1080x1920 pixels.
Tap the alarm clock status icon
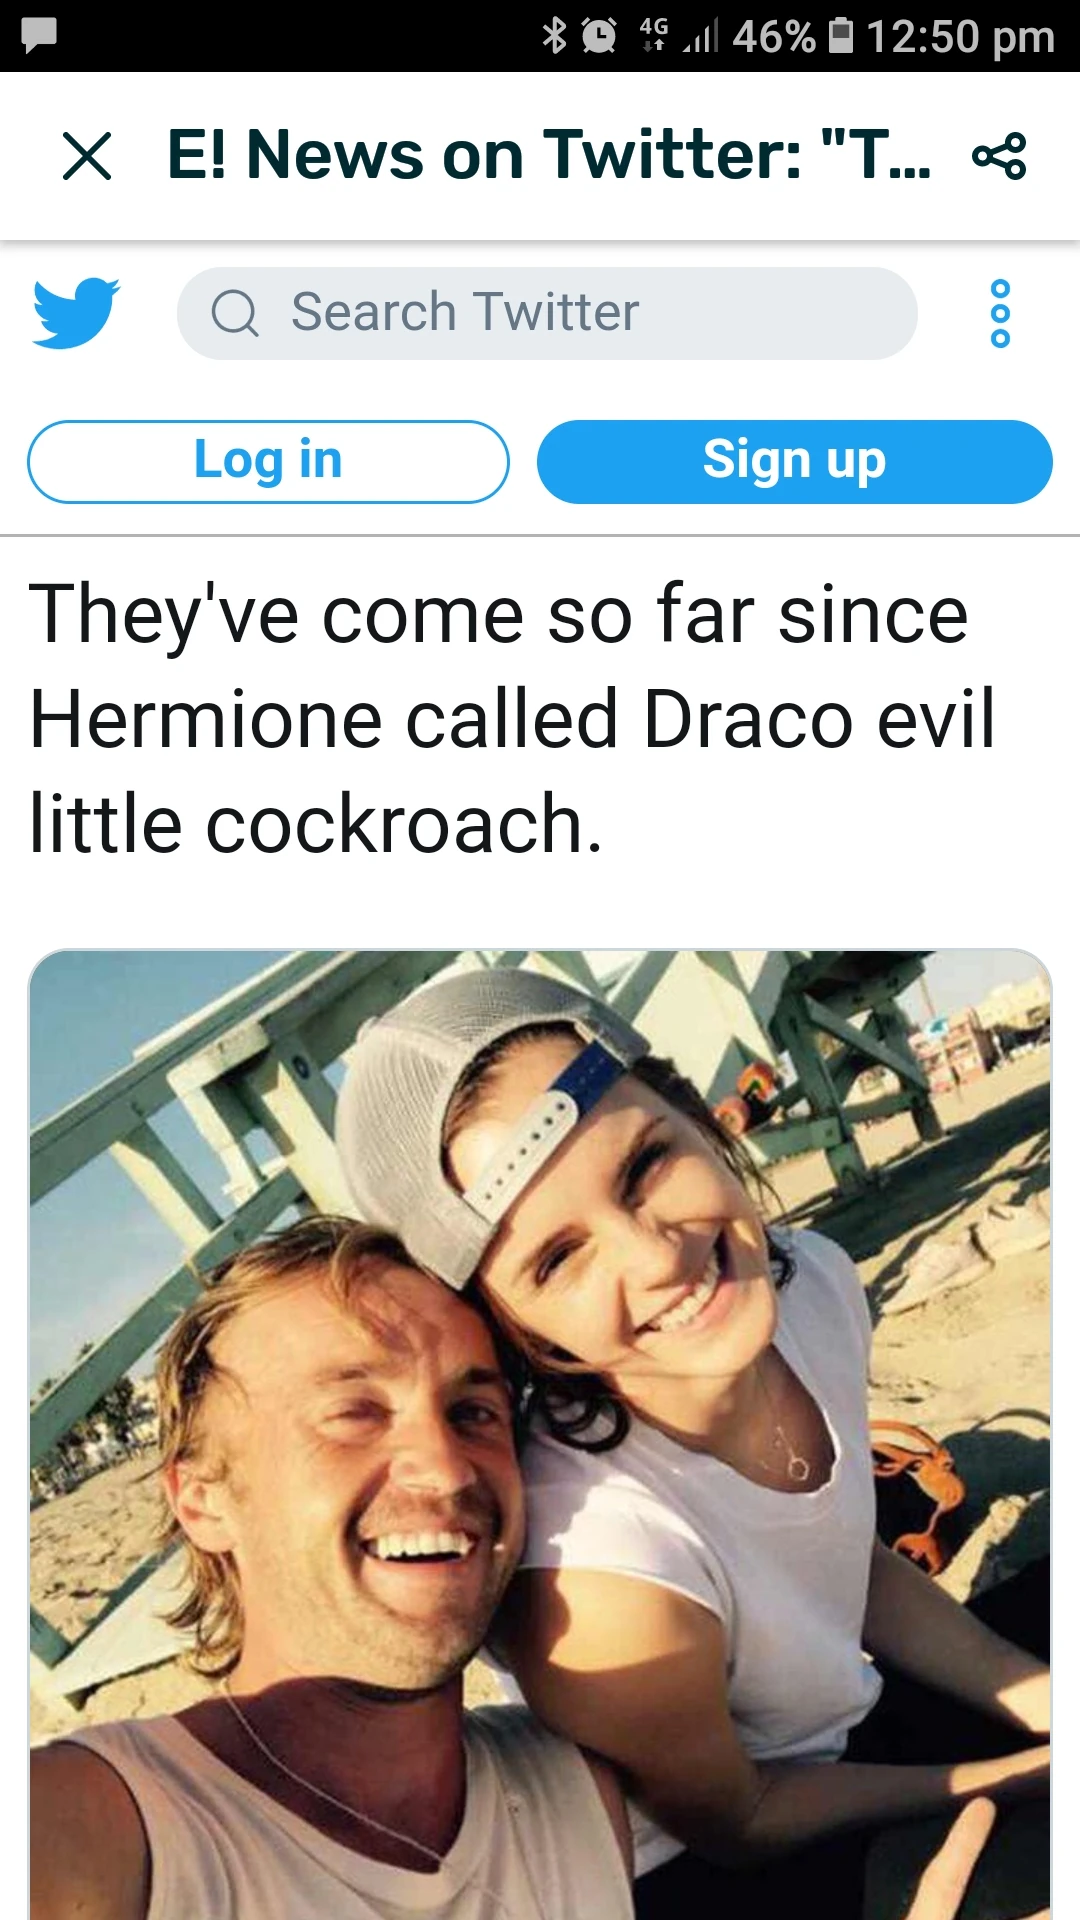coord(599,36)
